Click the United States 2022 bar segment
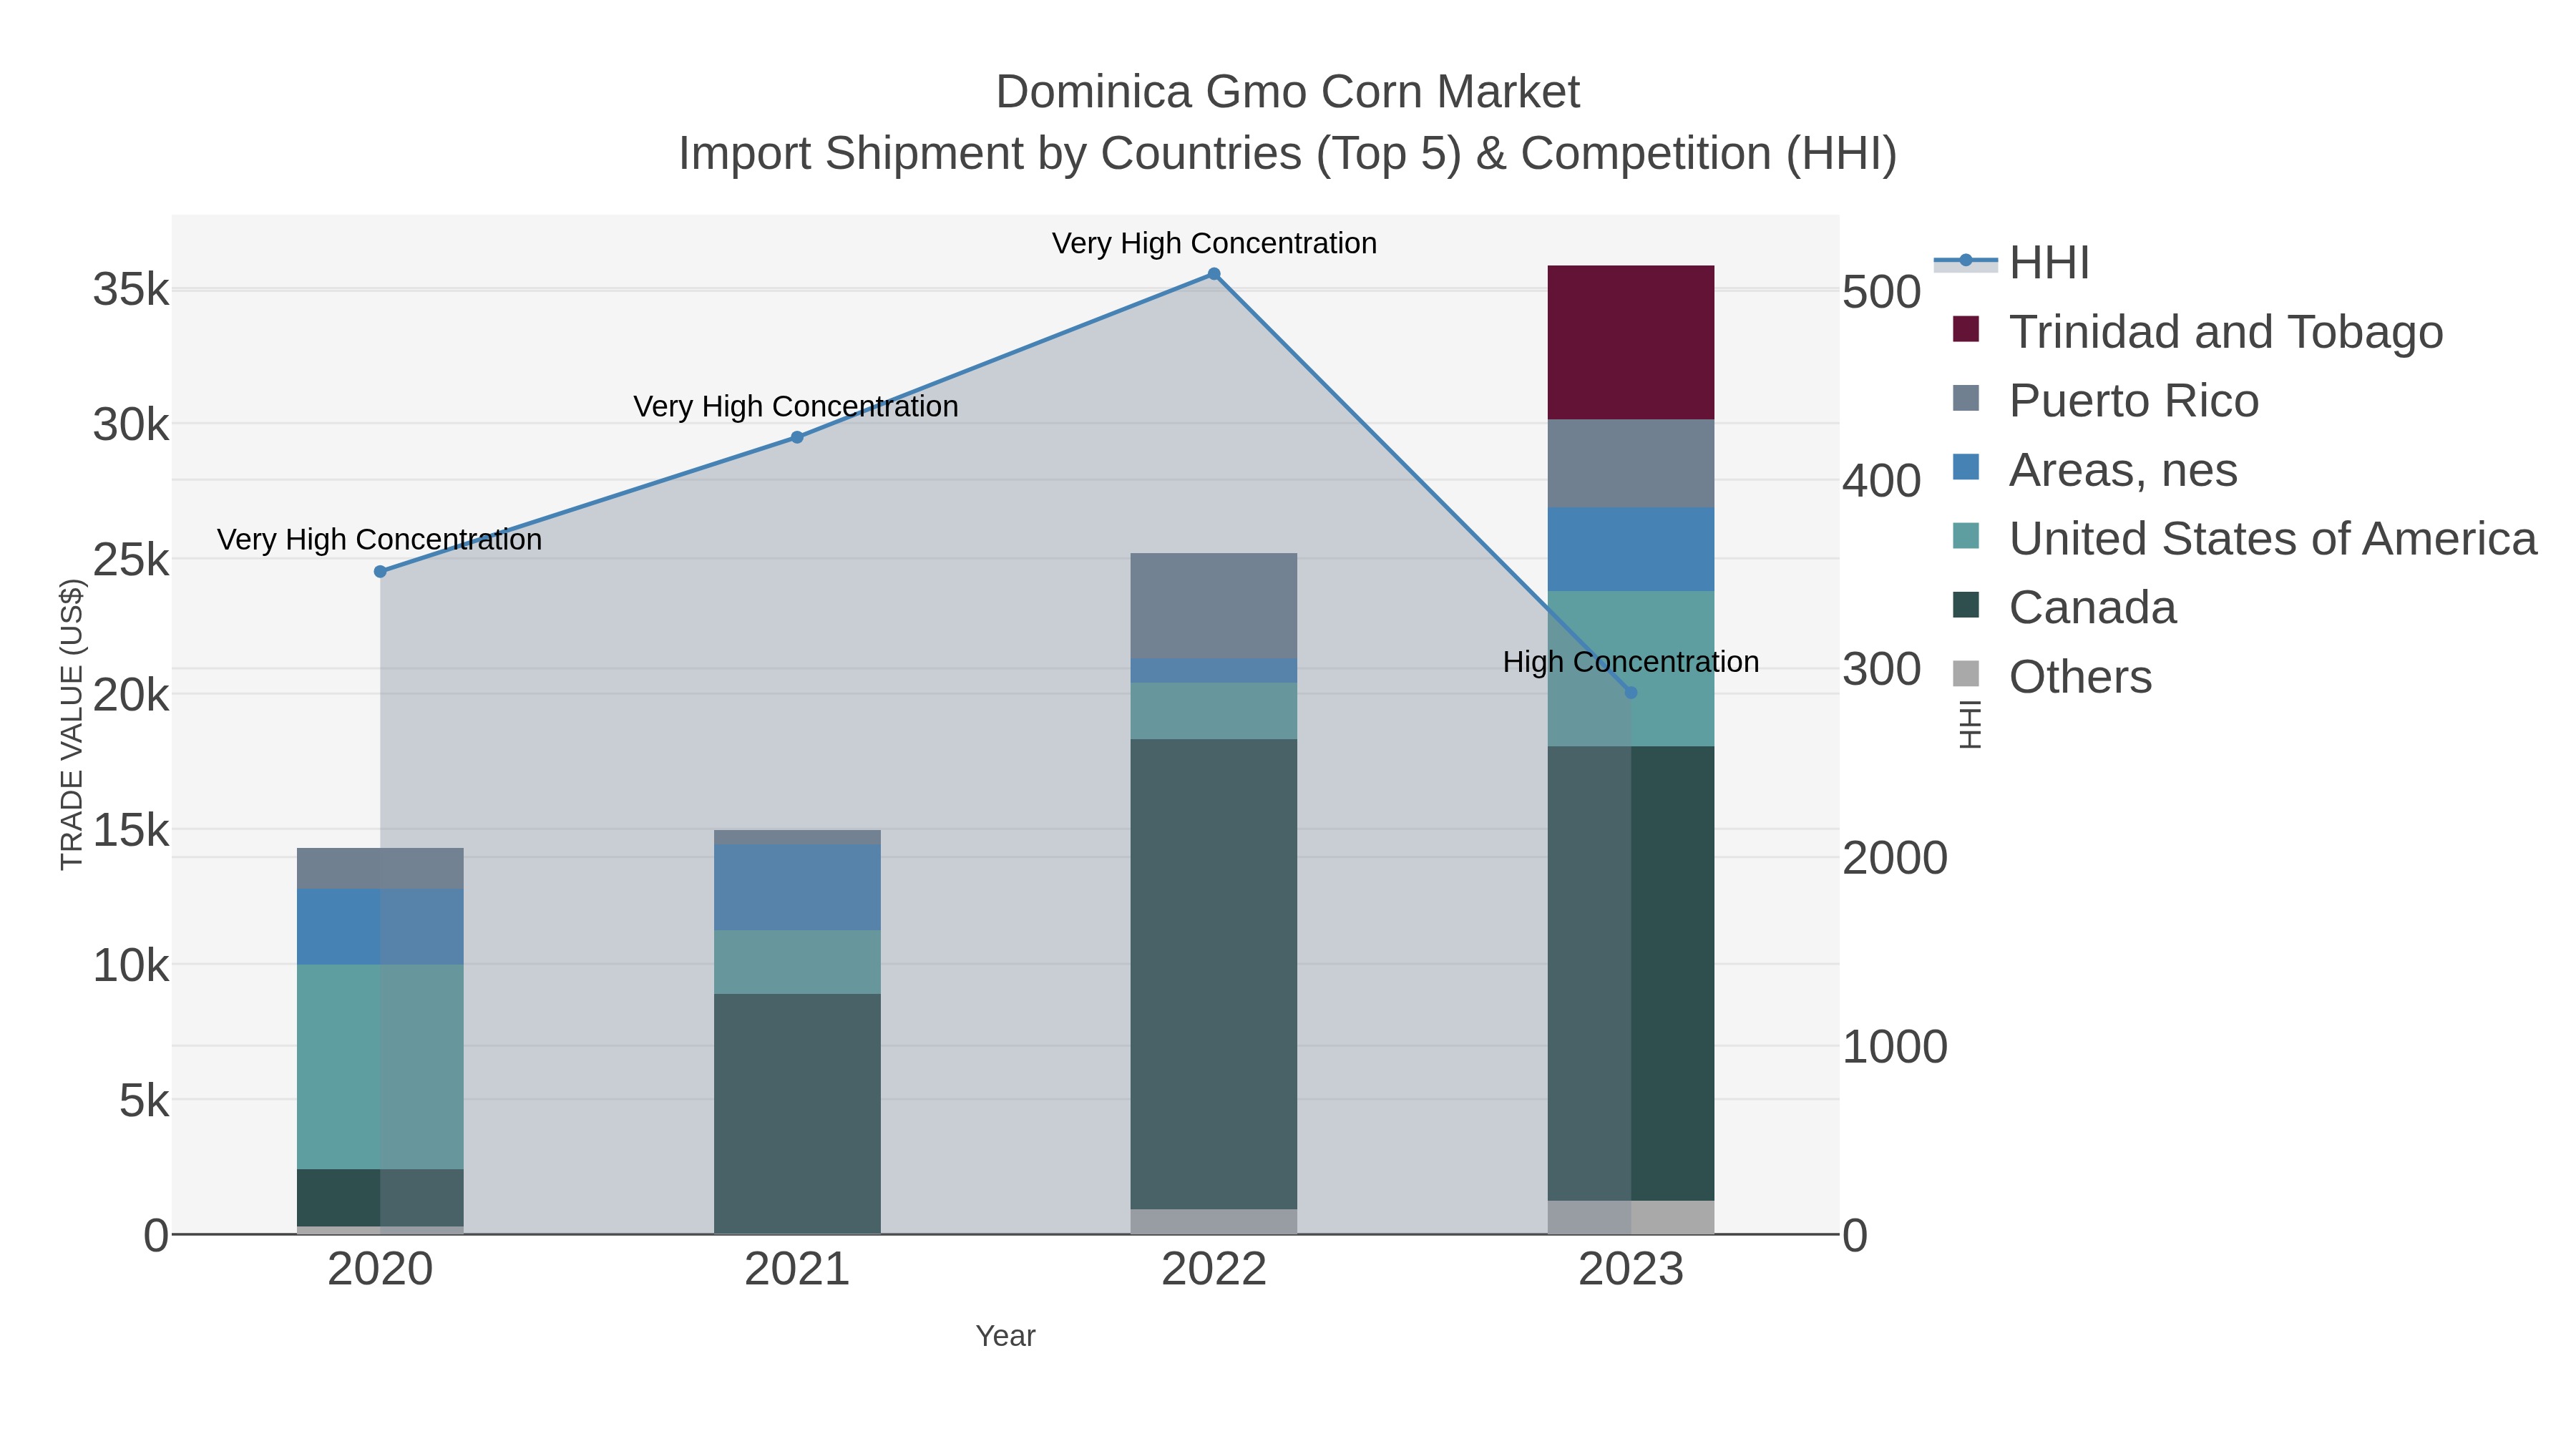This screenshot has width=2576, height=1449. [x=1214, y=711]
